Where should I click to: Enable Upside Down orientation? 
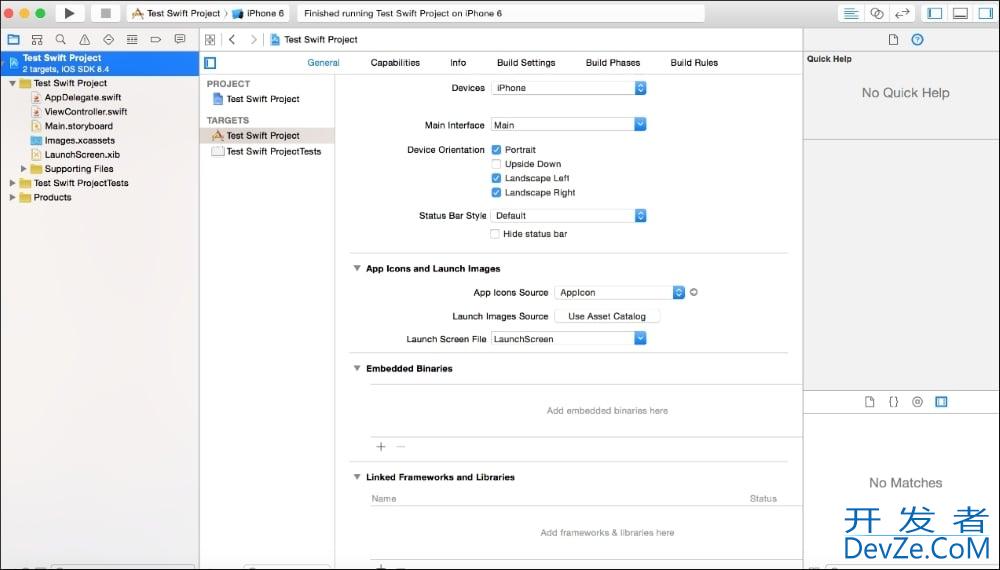[x=496, y=164]
